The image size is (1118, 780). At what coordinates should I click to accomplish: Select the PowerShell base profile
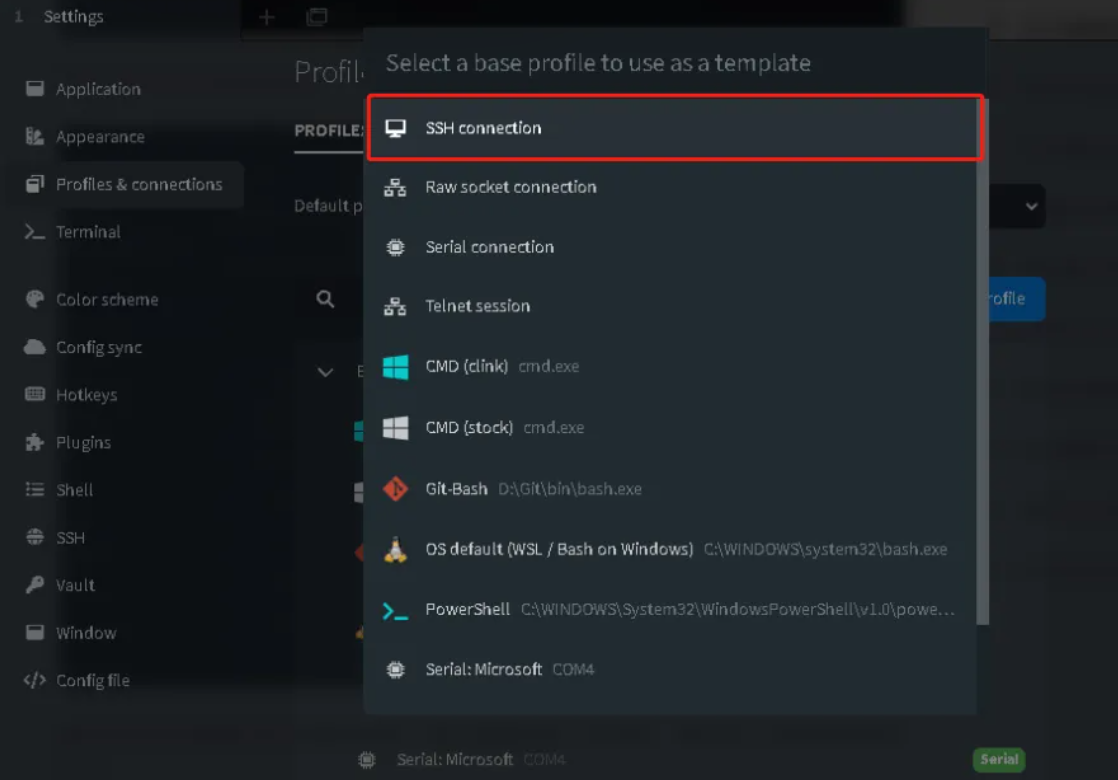tap(670, 610)
